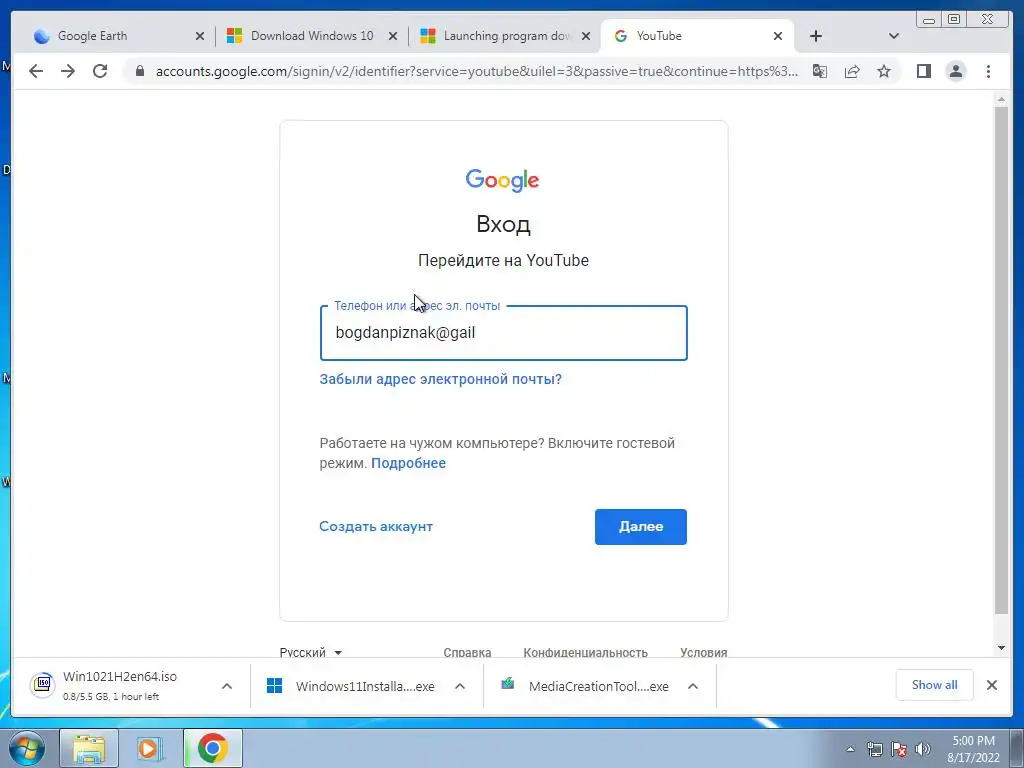Close the Google Earth tab

(200, 37)
